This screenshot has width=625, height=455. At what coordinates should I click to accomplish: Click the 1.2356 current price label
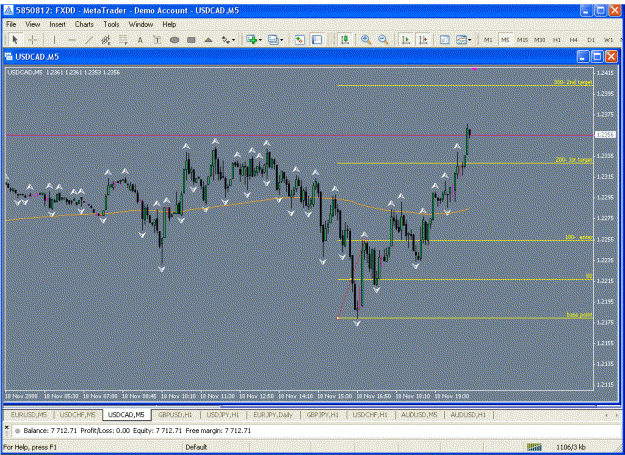[x=605, y=135]
